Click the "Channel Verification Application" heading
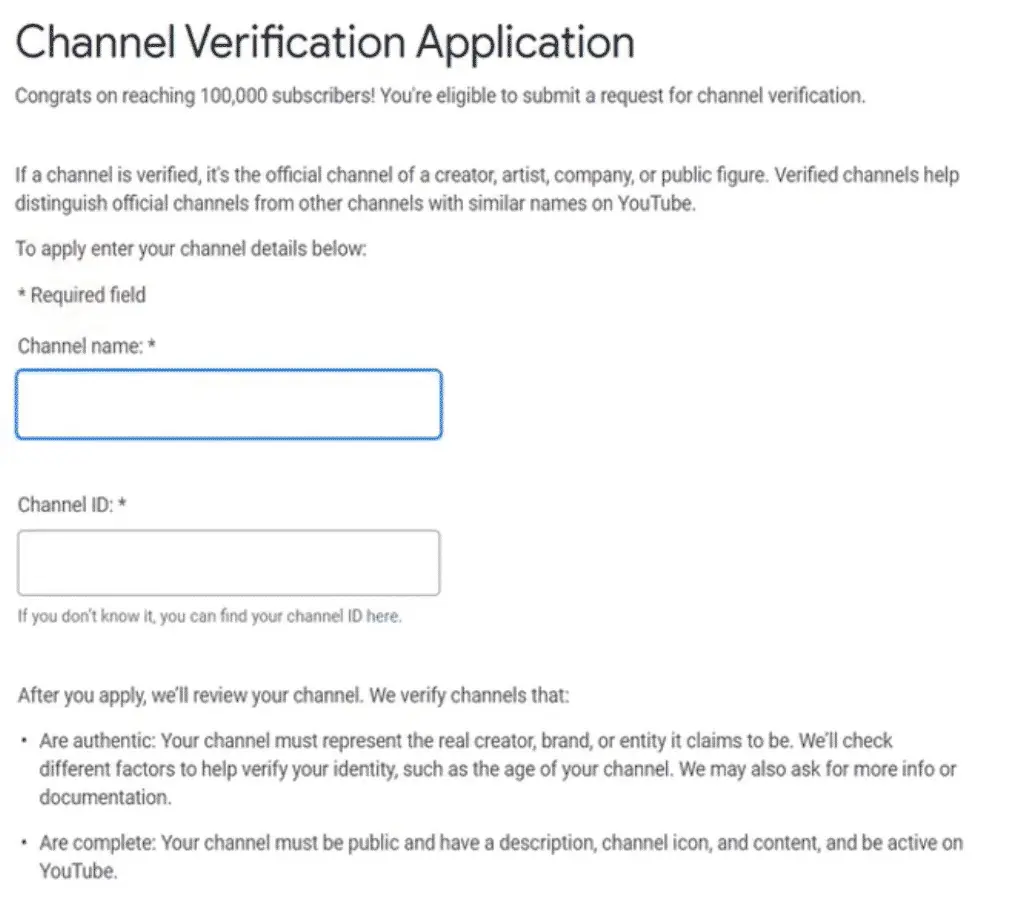This screenshot has width=1014, height=908. point(325,43)
